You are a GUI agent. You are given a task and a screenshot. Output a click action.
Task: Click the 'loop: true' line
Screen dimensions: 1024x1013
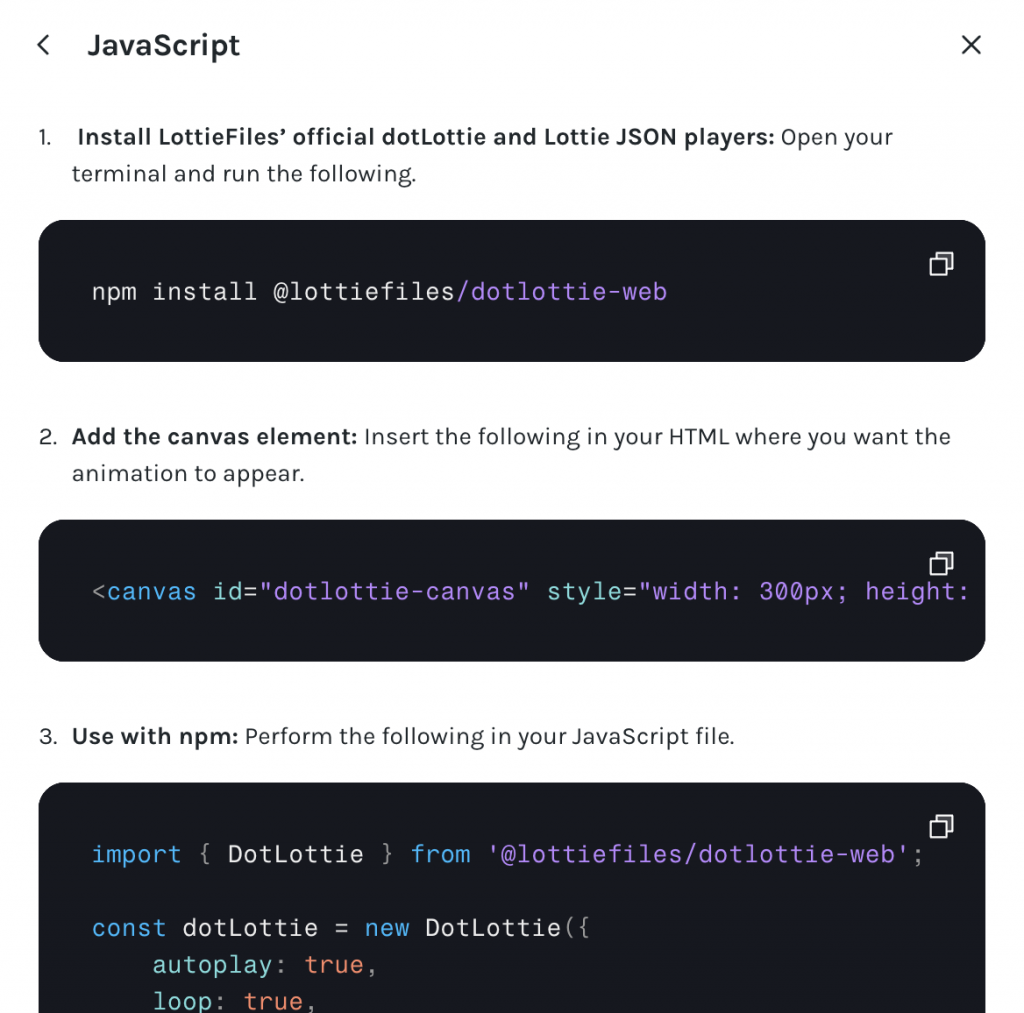[234, 1001]
